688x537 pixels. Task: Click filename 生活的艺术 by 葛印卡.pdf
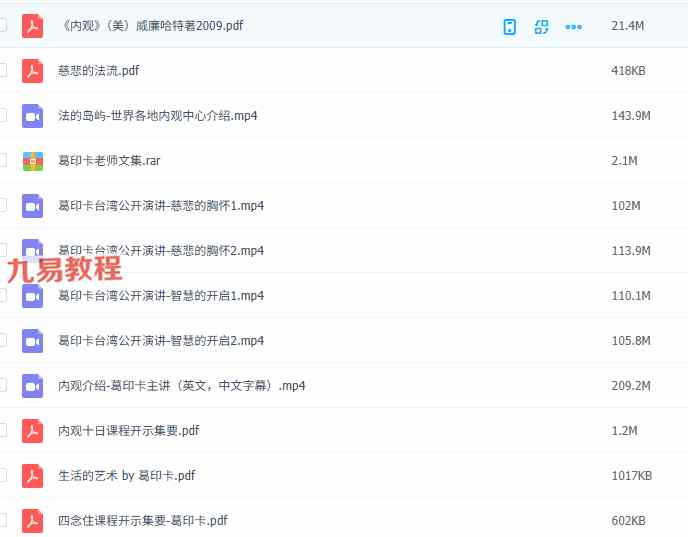(126, 476)
